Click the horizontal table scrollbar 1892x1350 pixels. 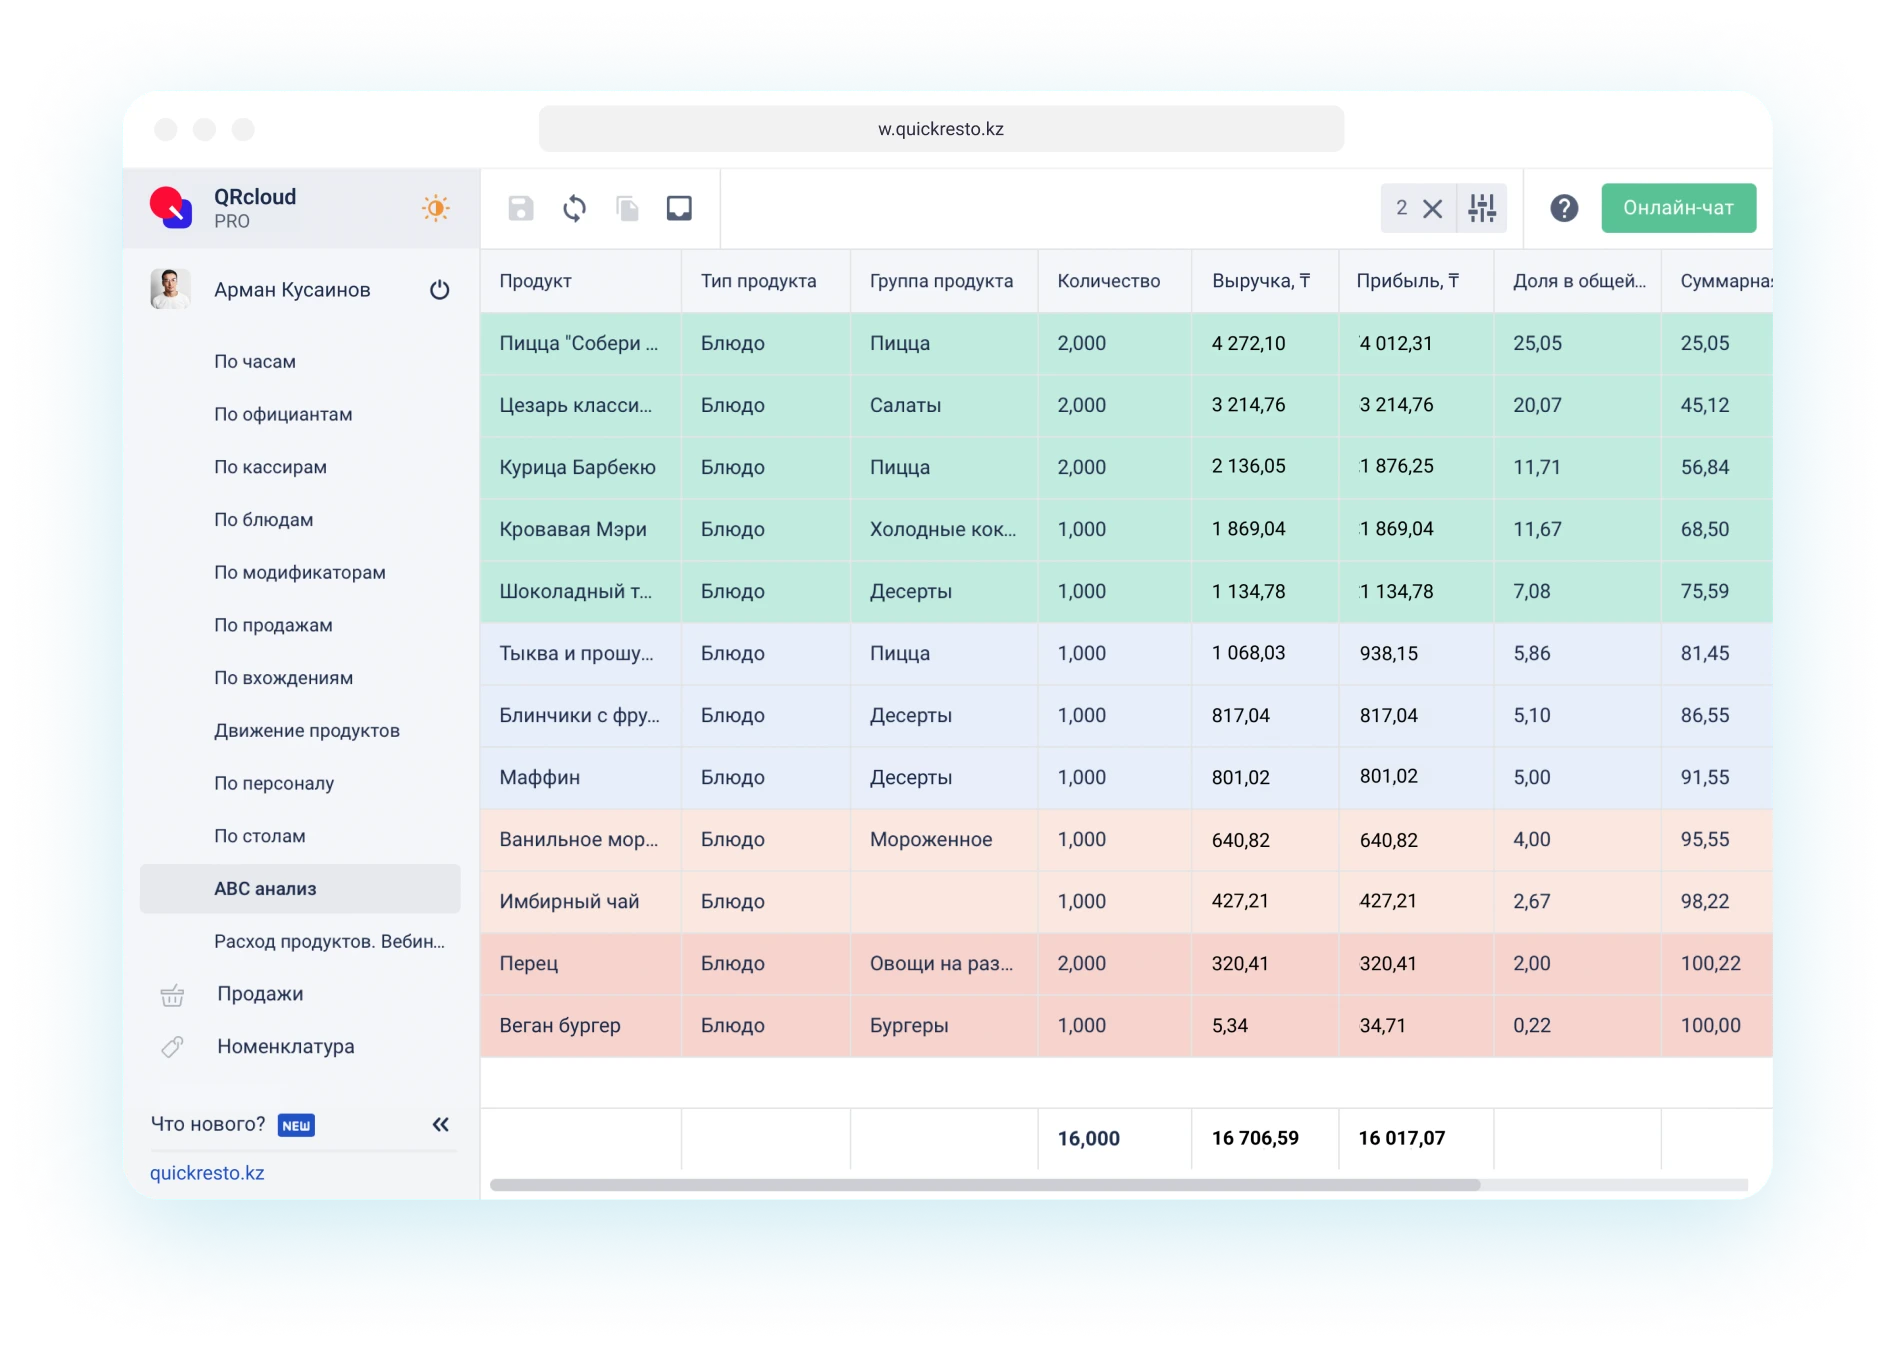985,1185
